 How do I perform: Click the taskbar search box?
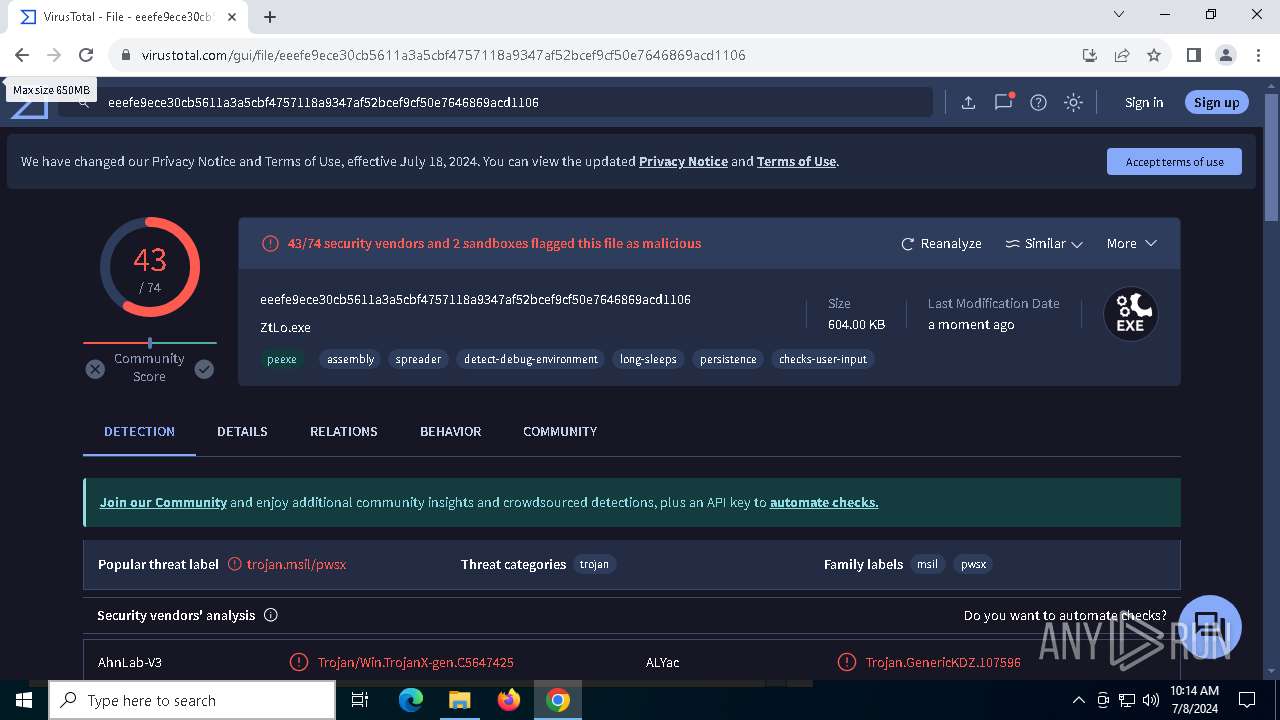click(192, 700)
